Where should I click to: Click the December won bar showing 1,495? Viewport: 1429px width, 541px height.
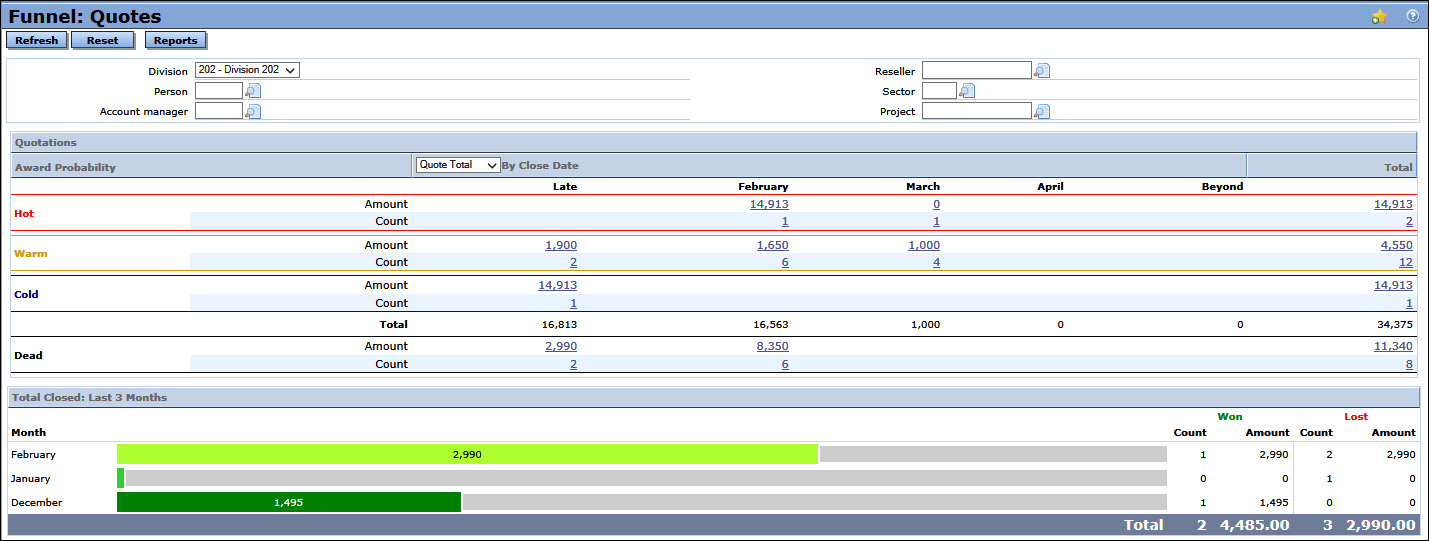pos(288,502)
